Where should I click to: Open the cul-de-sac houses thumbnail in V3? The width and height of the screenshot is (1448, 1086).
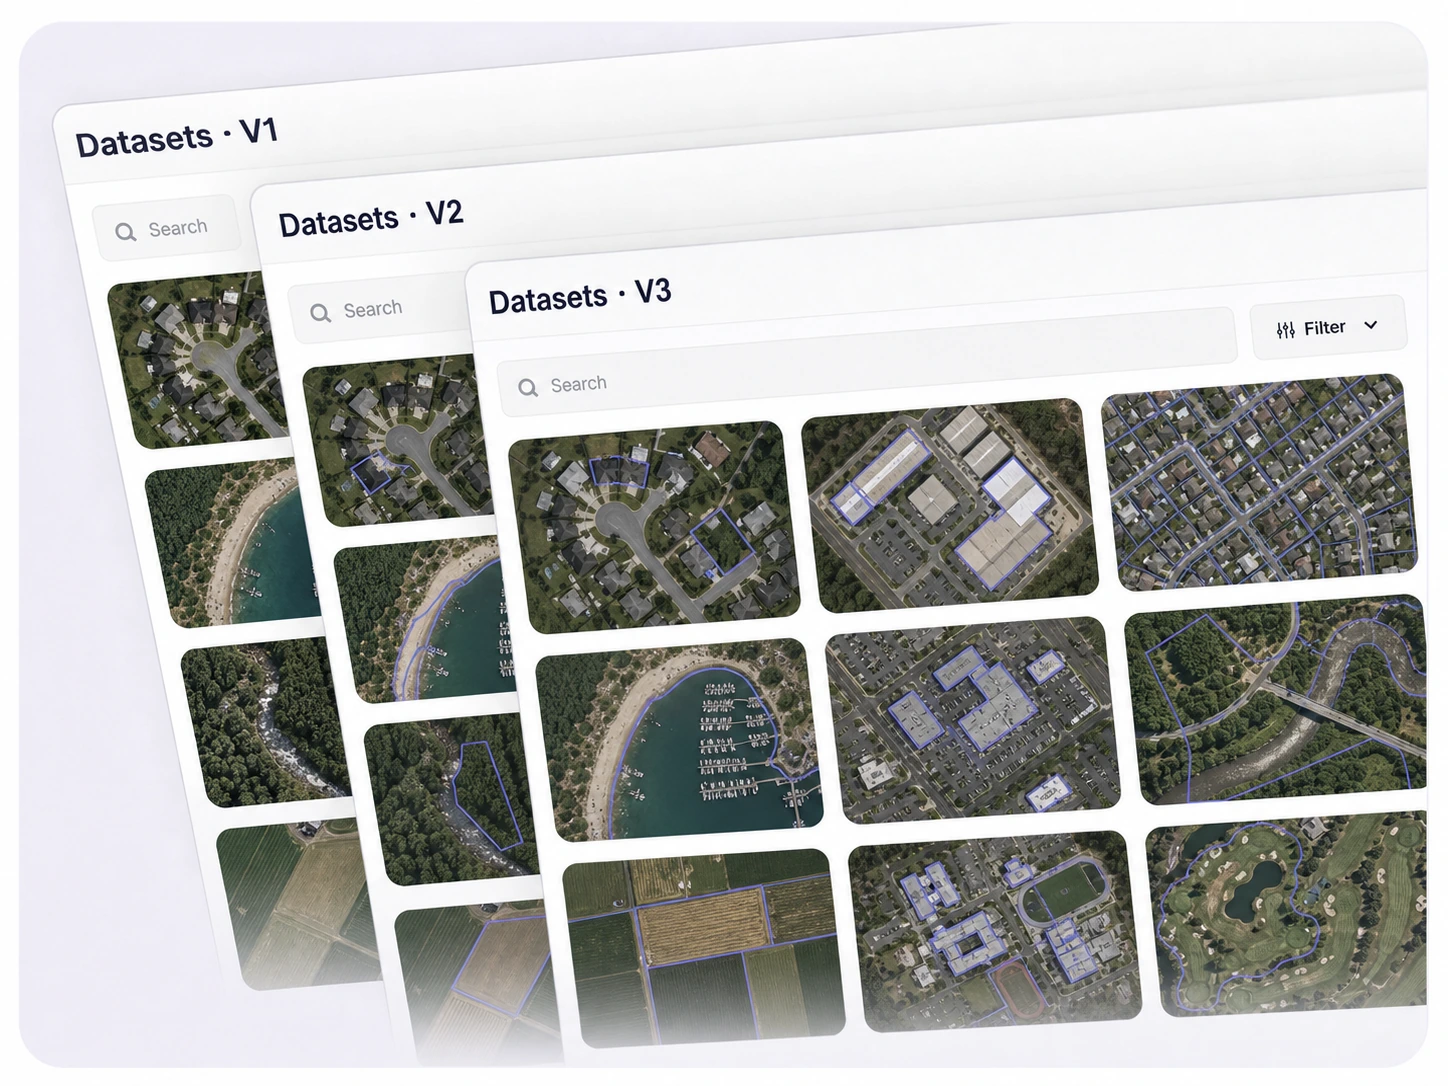[x=652, y=526]
